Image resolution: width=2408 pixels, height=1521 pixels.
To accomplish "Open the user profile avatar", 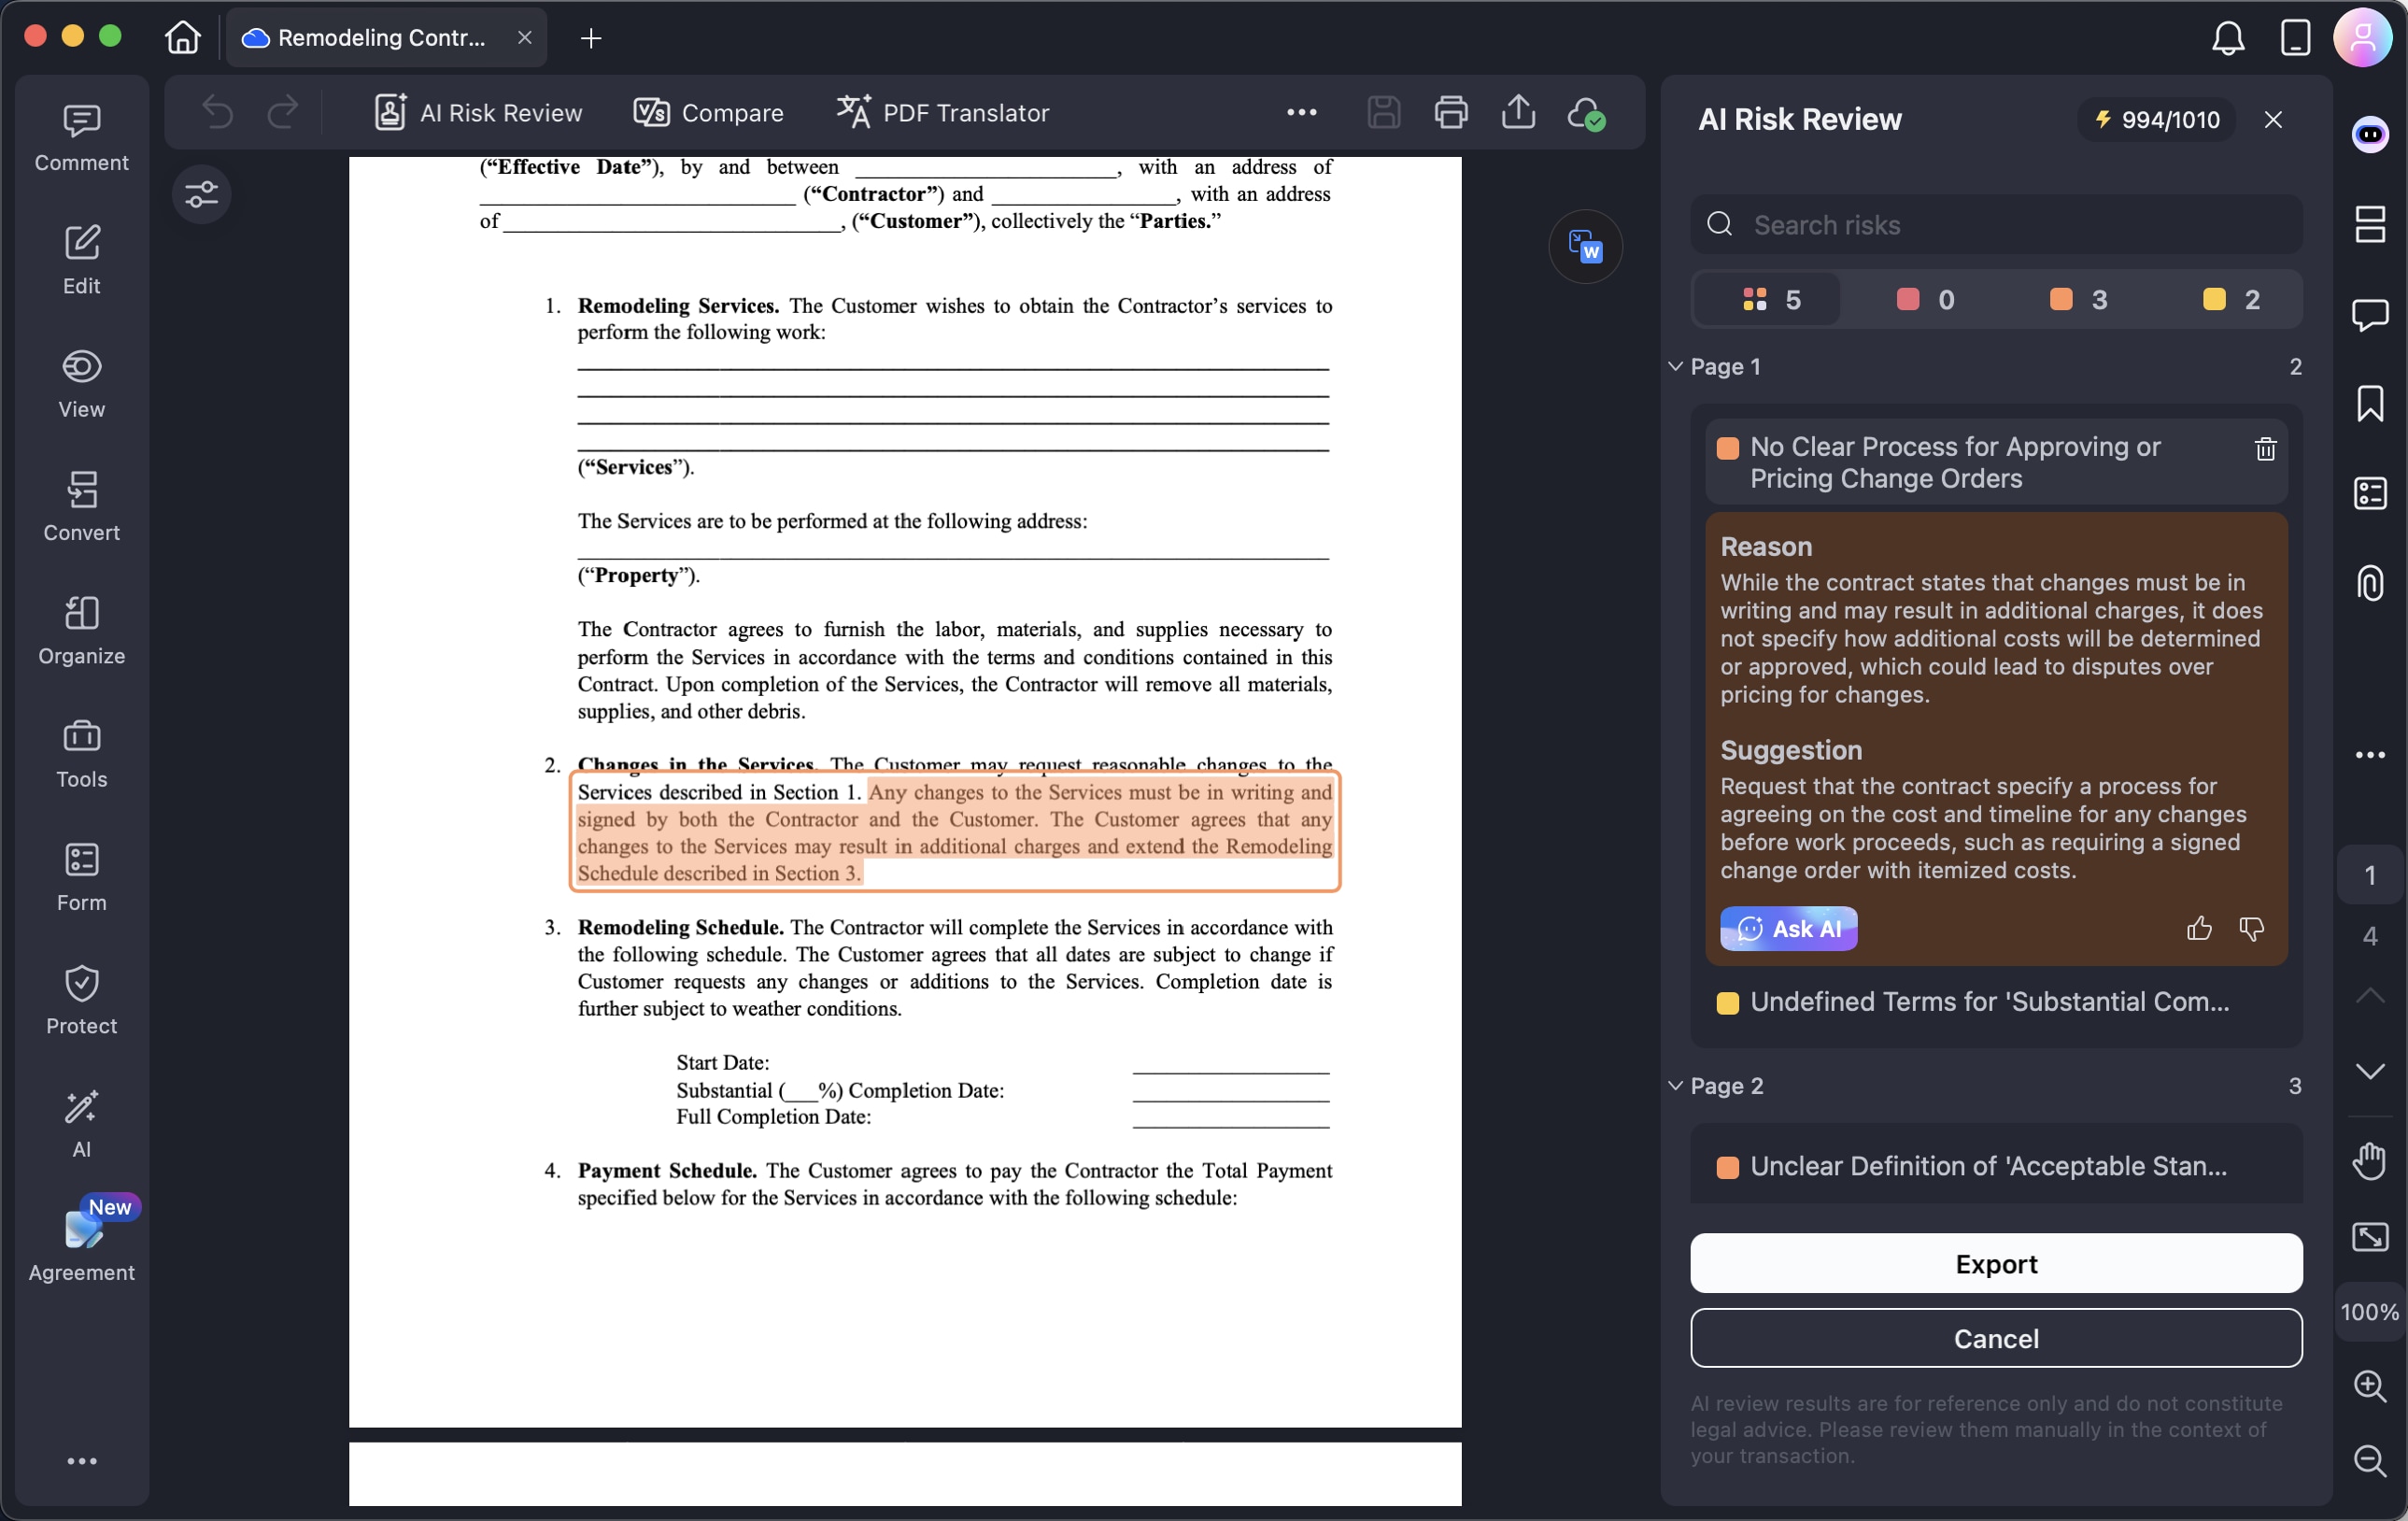I will tap(2363, 38).
